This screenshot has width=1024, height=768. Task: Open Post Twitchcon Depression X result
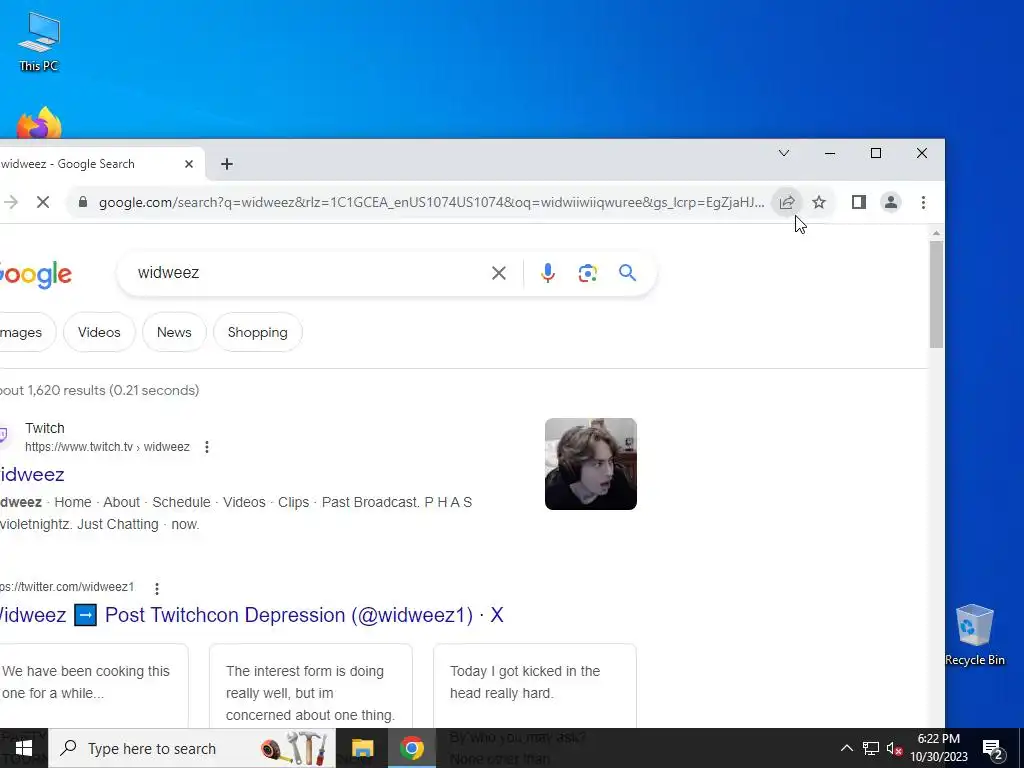pyautogui.click(x=251, y=615)
